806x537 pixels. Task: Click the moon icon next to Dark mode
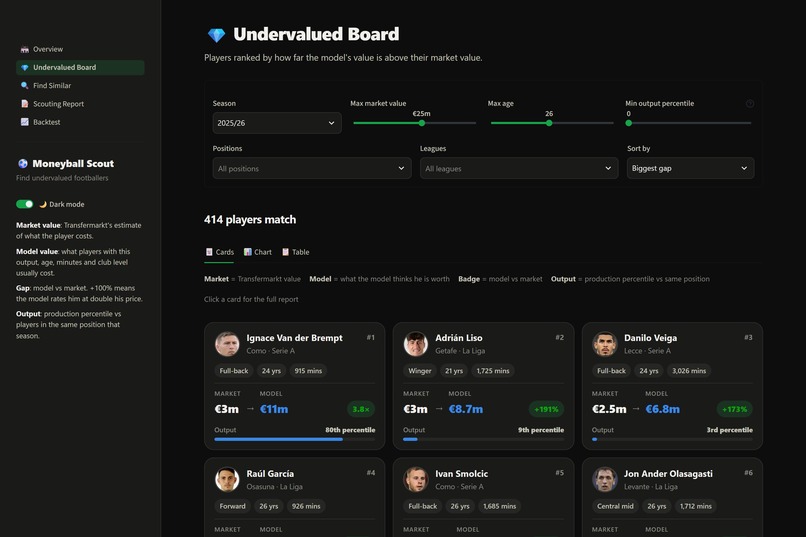coord(43,204)
